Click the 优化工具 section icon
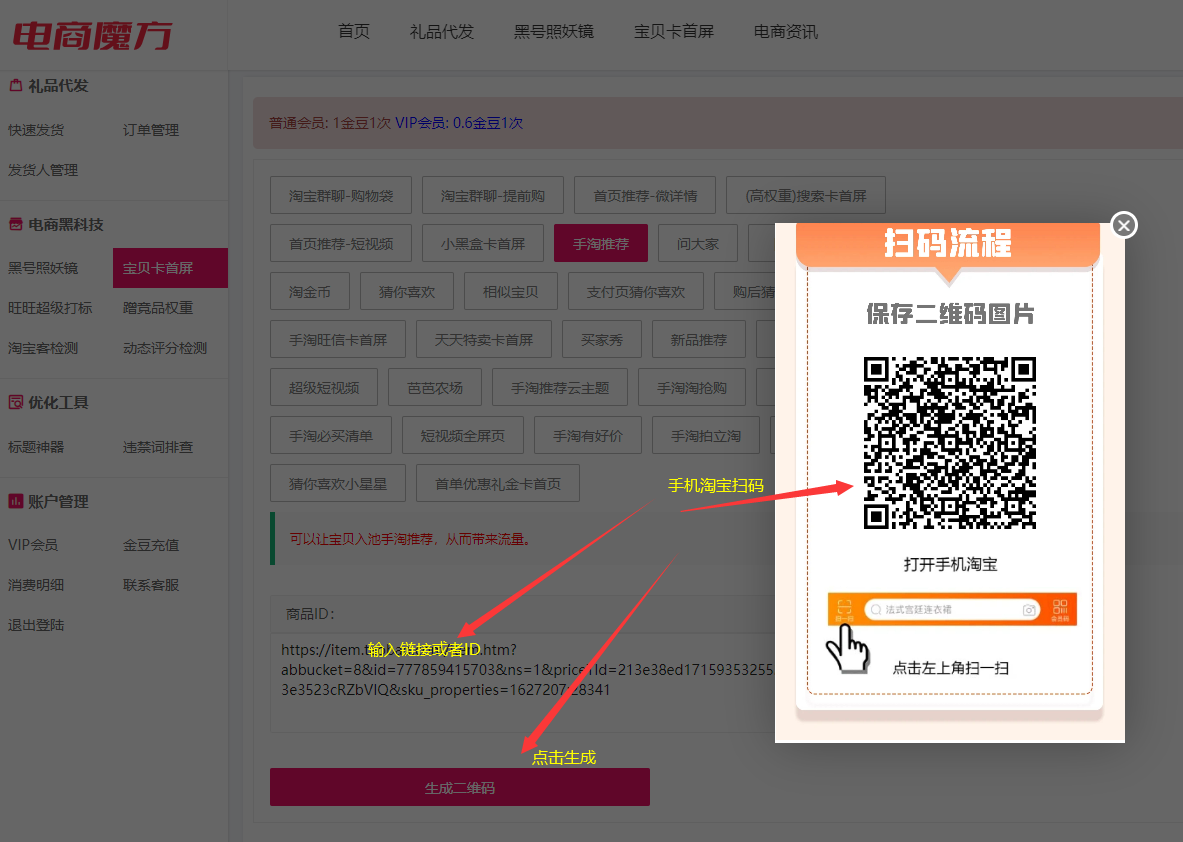Viewport: 1183px width, 842px height. (x=15, y=402)
